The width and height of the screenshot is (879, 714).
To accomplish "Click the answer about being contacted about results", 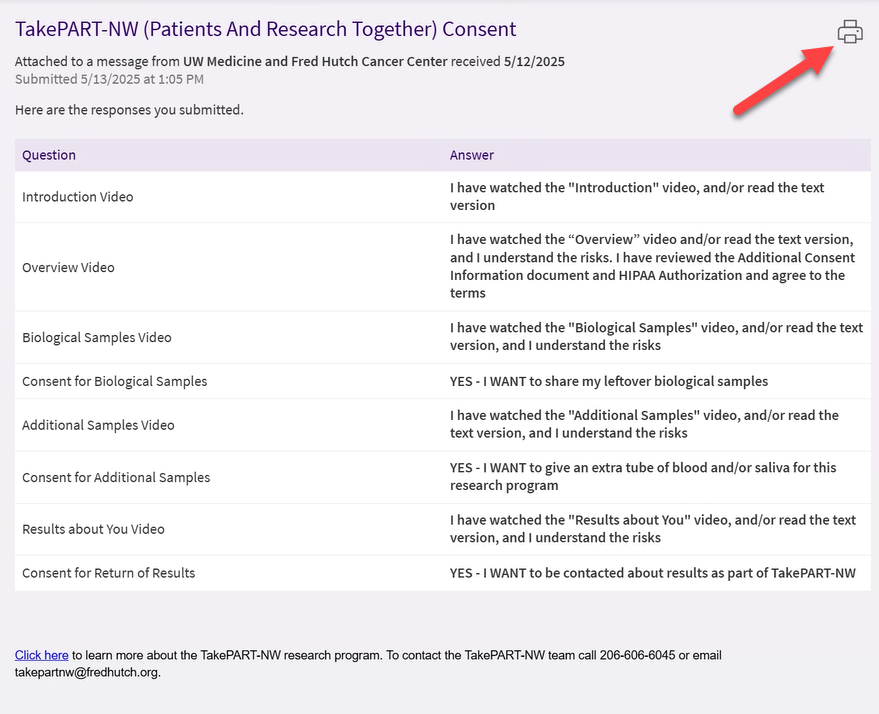I will pos(652,573).
